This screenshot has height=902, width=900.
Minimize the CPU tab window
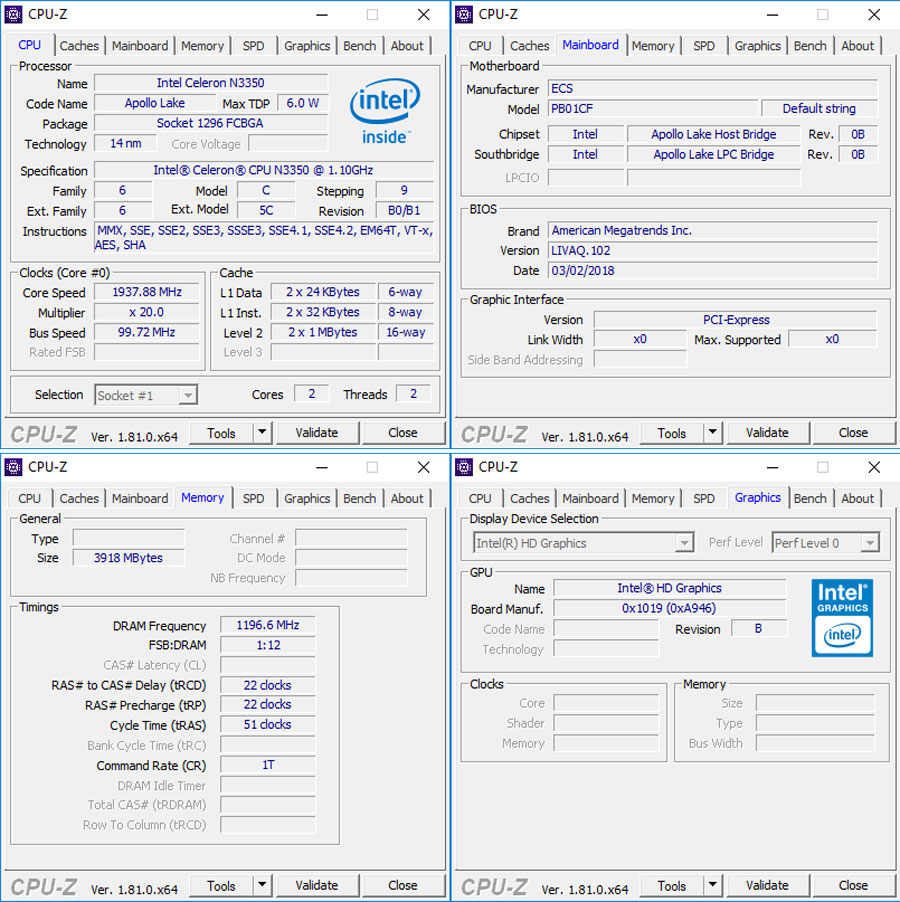(x=322, y=15)
